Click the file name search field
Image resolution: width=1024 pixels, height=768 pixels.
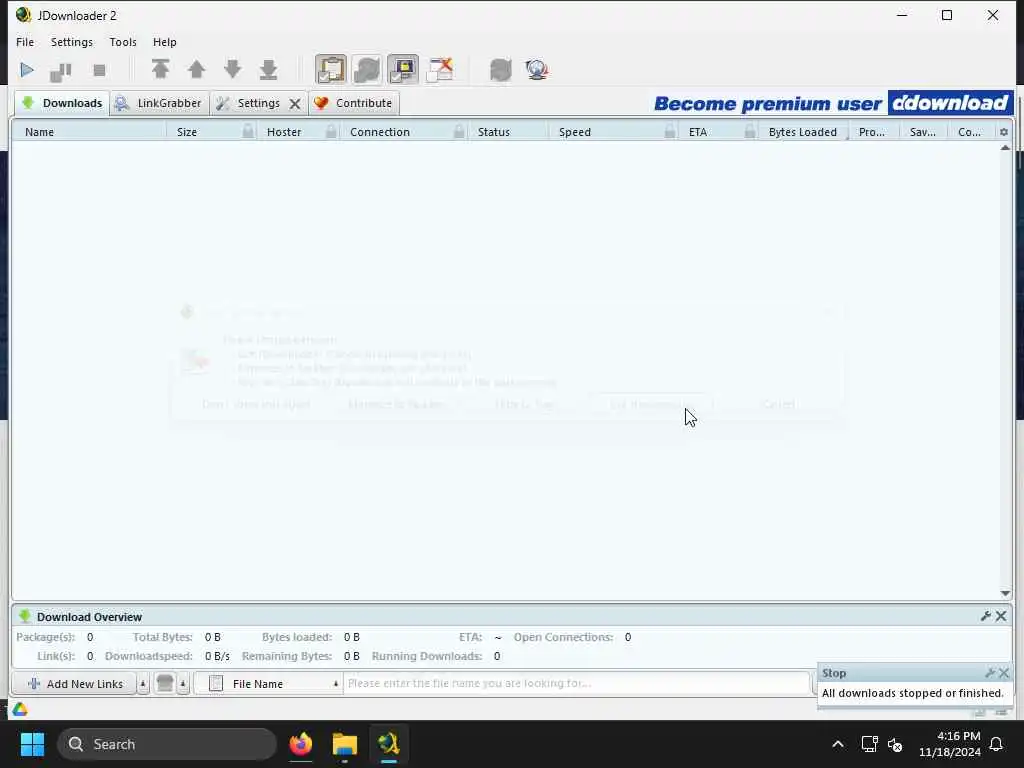coord(577,683)
